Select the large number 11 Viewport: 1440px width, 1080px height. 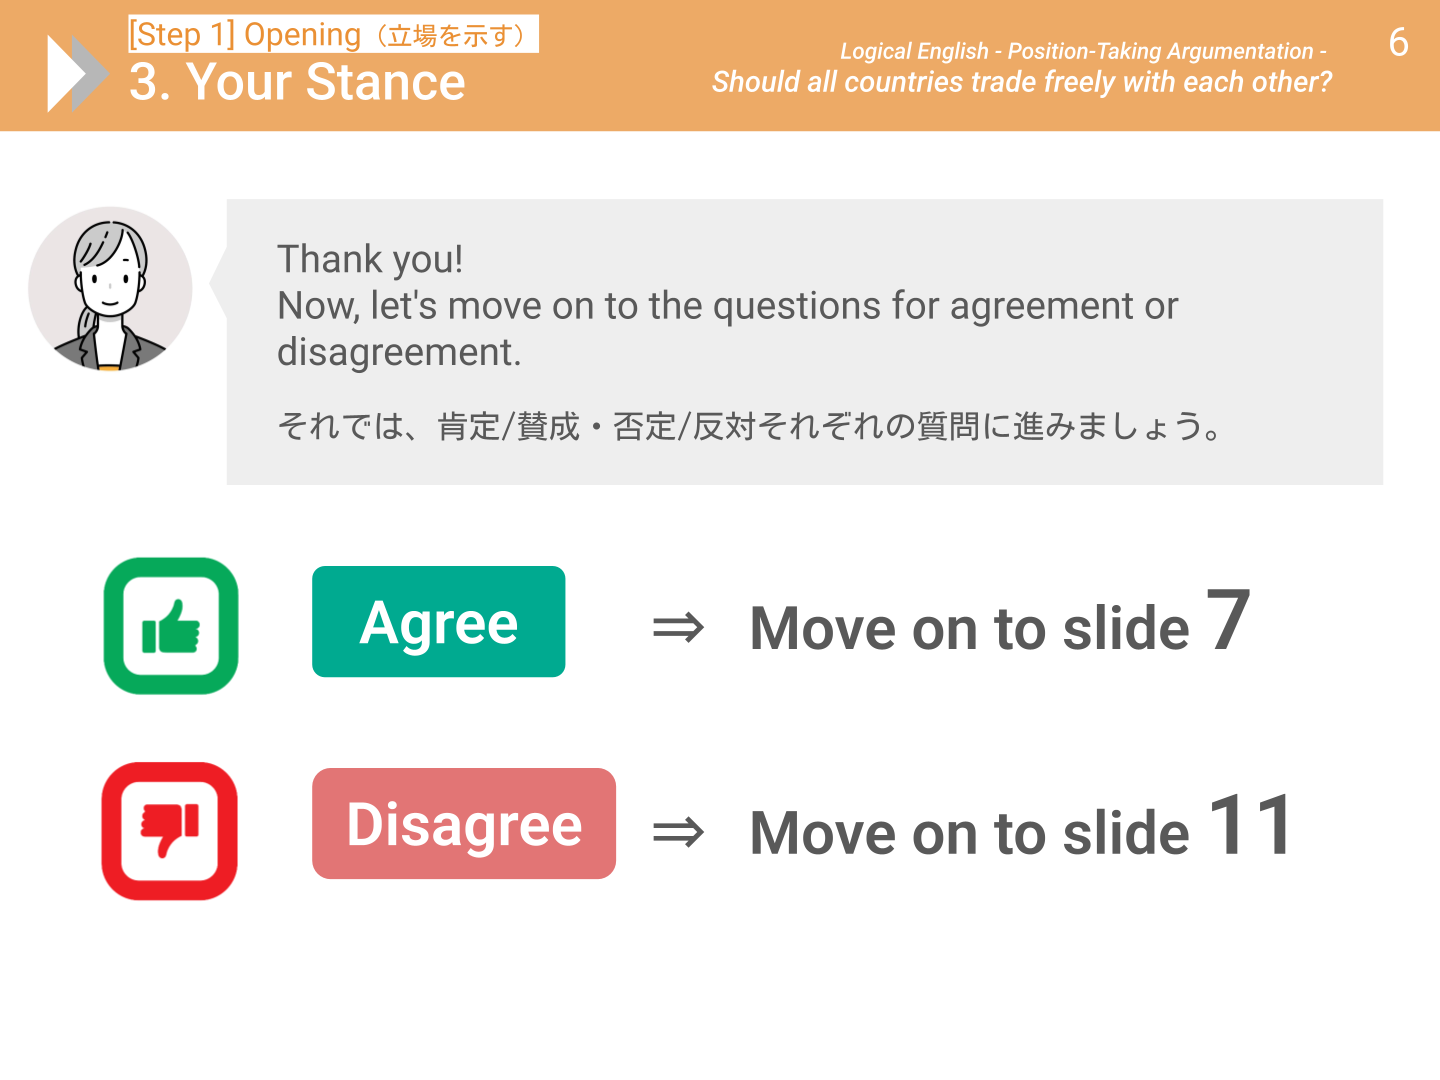[x=1251, y=825]
